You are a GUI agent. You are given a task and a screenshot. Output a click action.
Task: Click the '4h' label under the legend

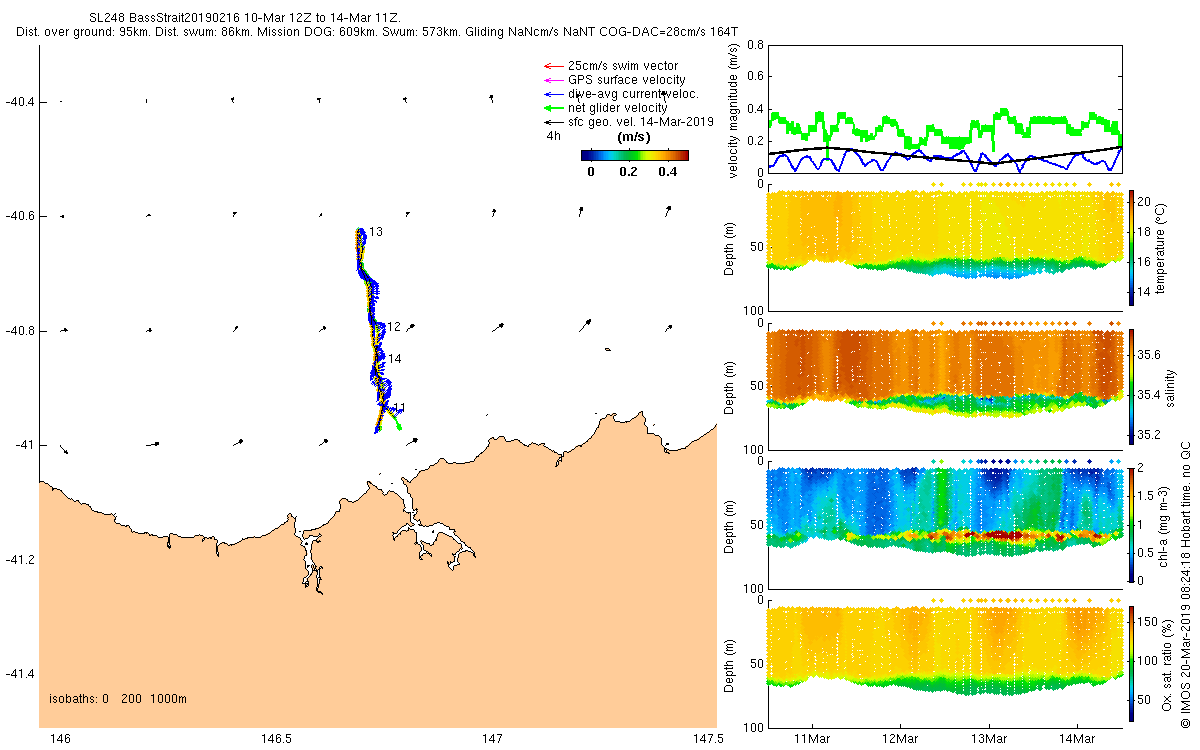(x=552, y=136)
